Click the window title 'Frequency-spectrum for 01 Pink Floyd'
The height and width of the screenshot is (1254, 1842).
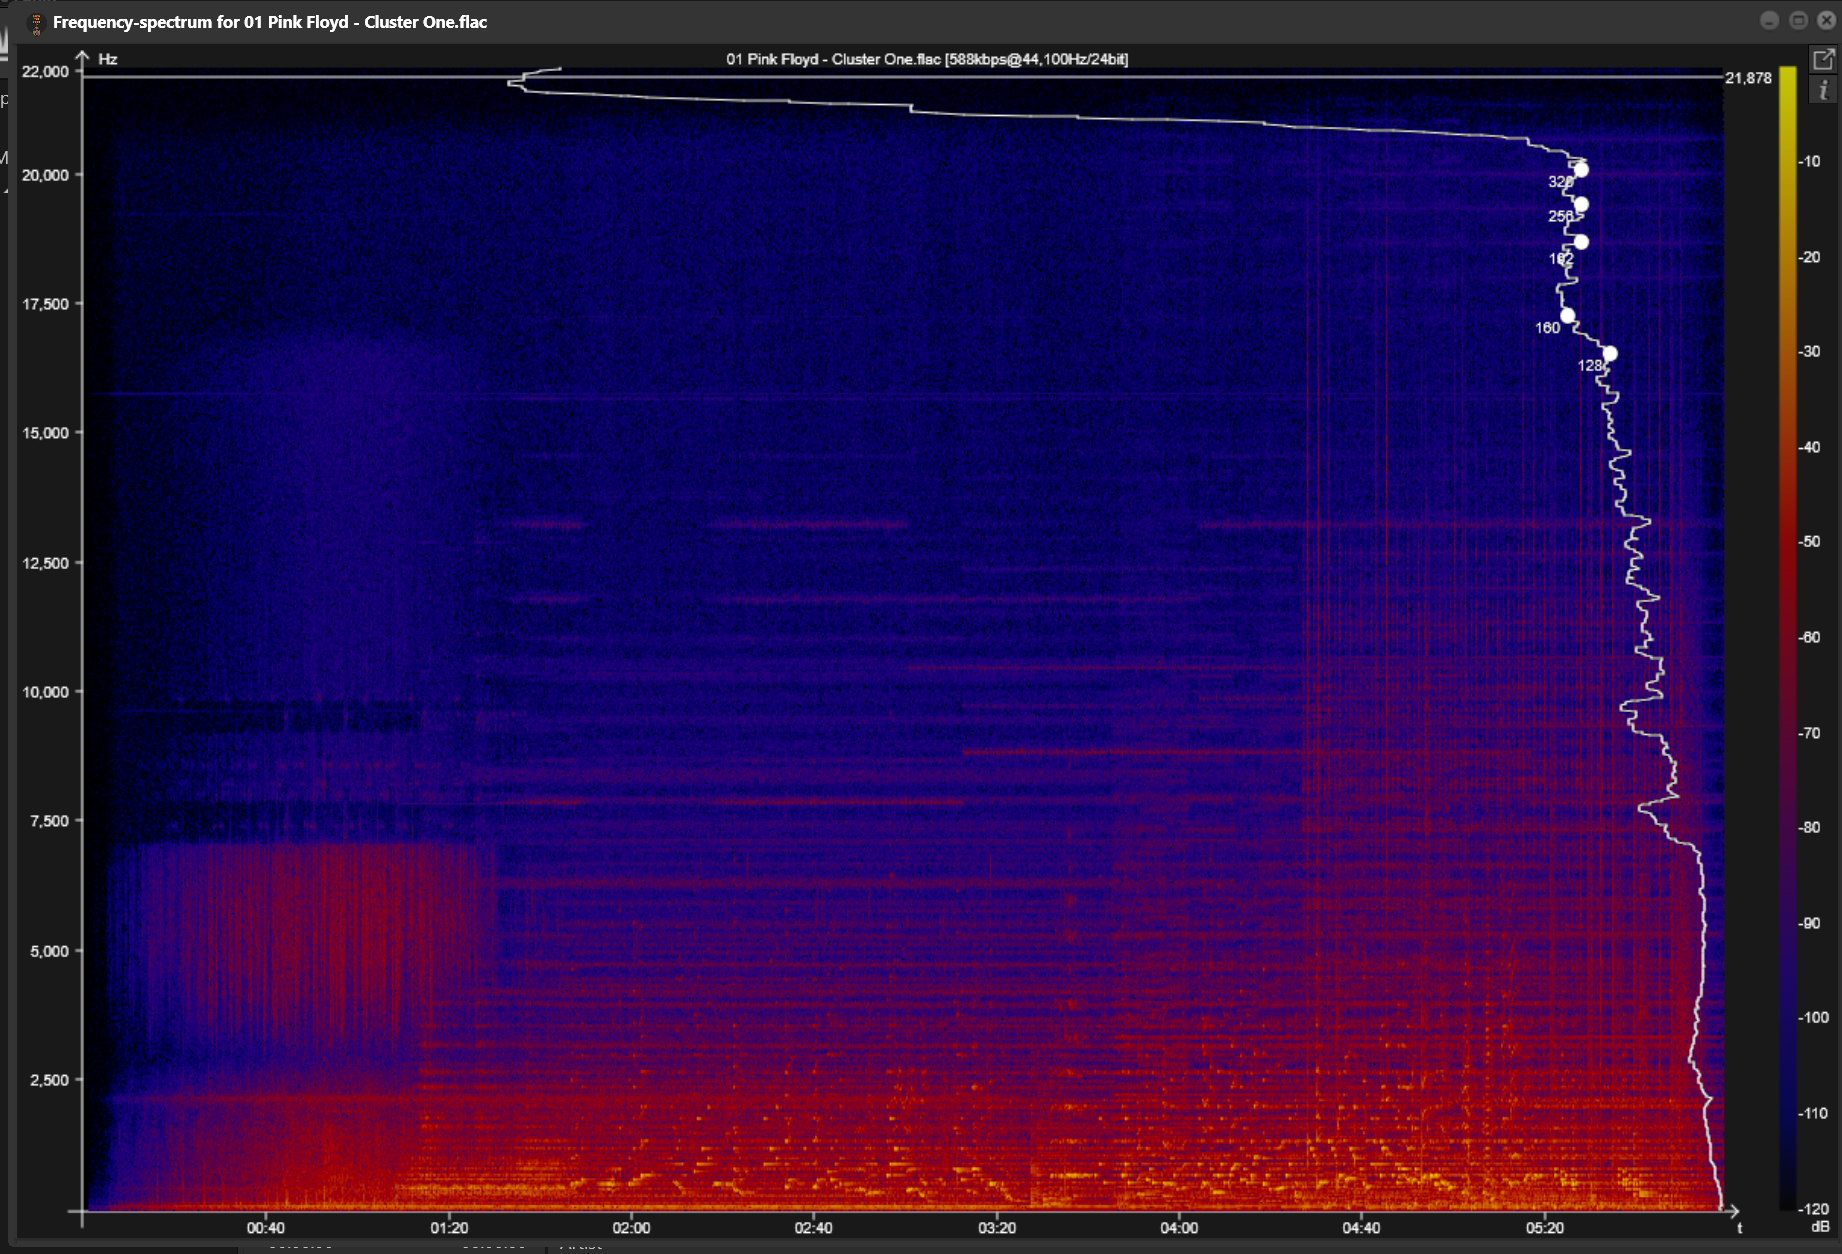pos(270,22)
